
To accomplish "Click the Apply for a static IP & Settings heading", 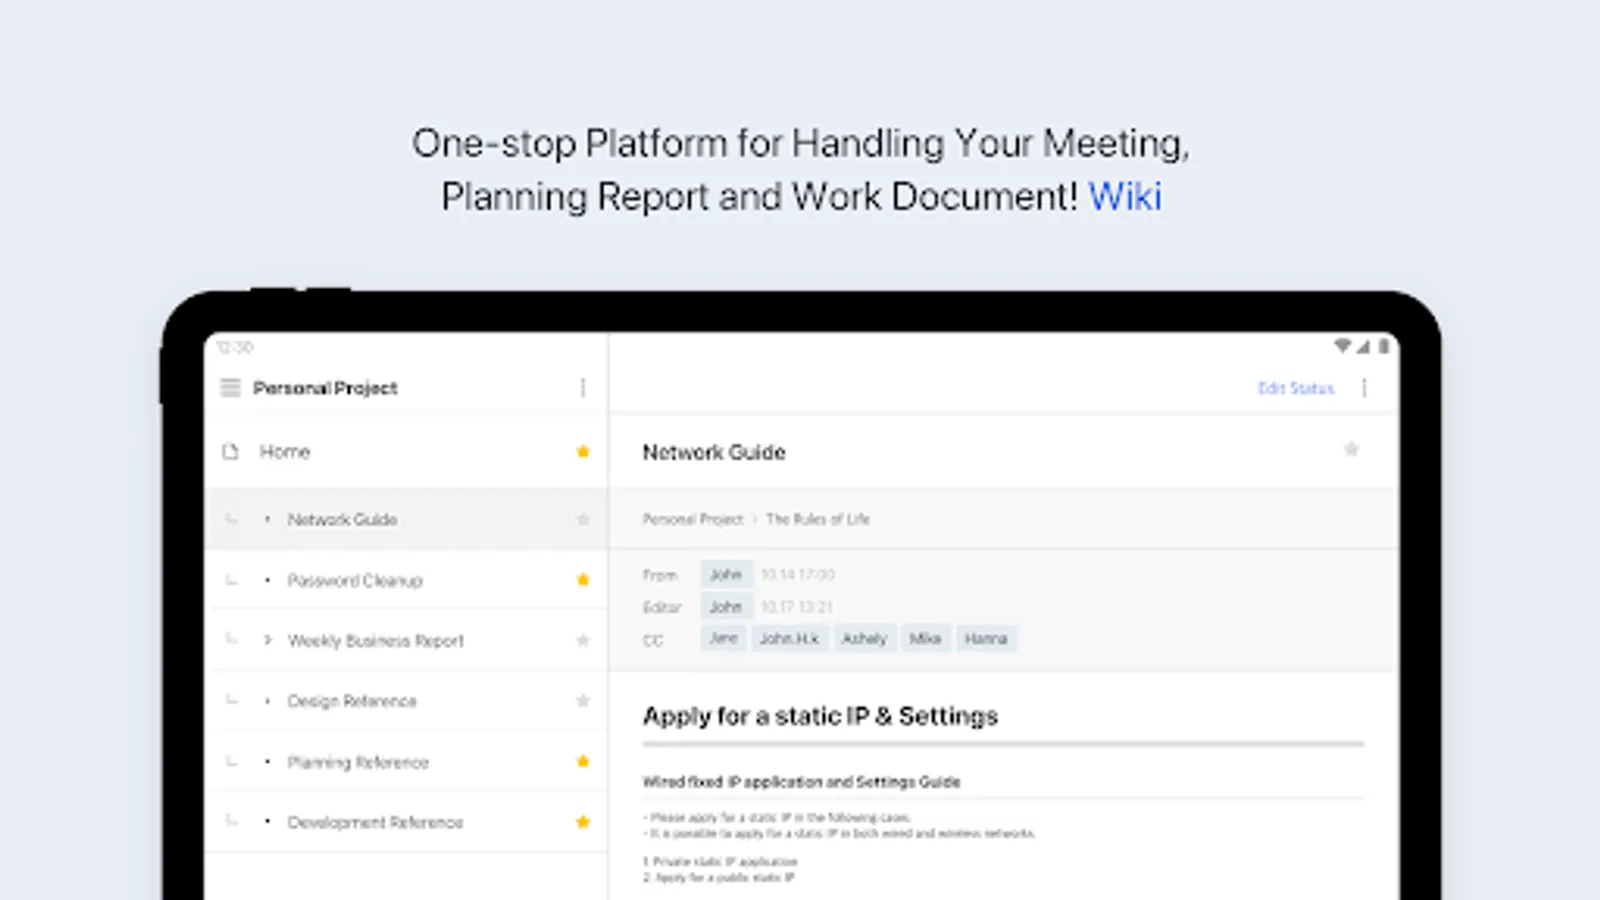I will click(x=820, y=716).
